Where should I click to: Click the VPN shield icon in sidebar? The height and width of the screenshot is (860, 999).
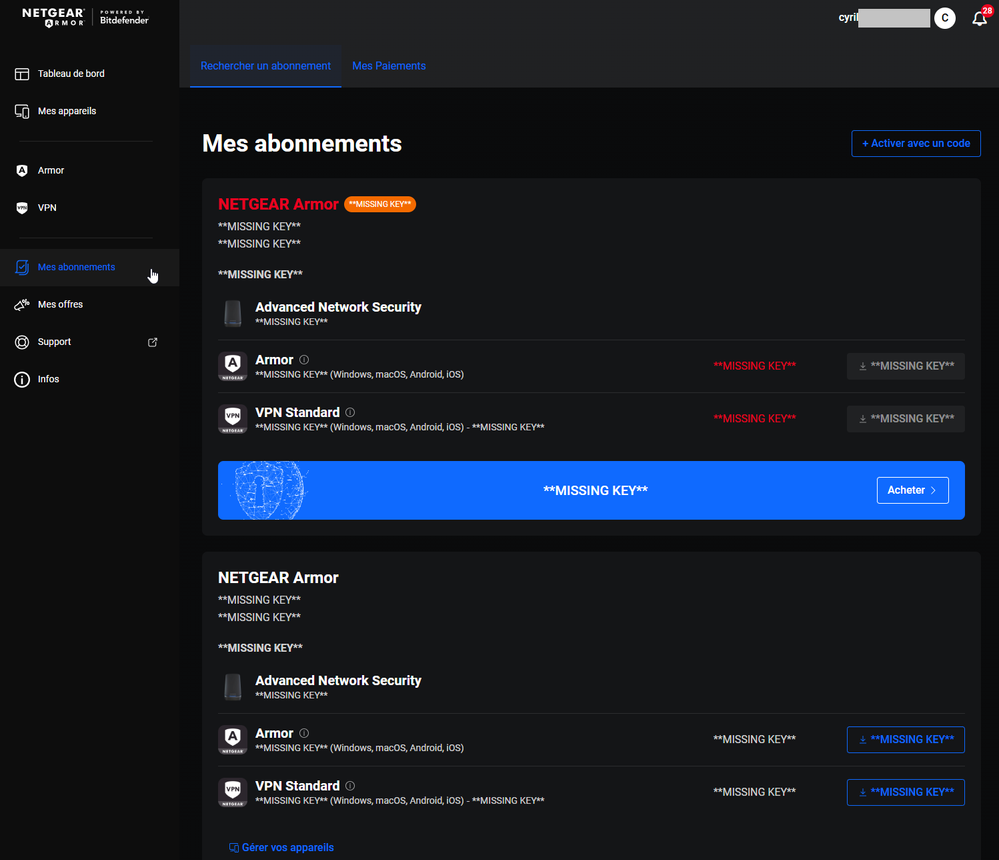(22, 208)
